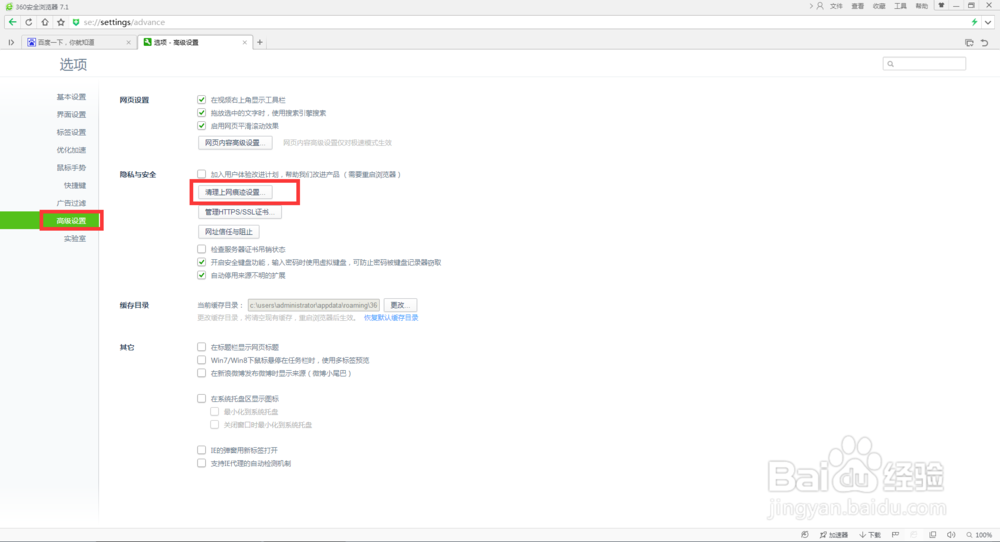
Task: Click the 网址信任与阻止 button
Action: tap(229, 231)
